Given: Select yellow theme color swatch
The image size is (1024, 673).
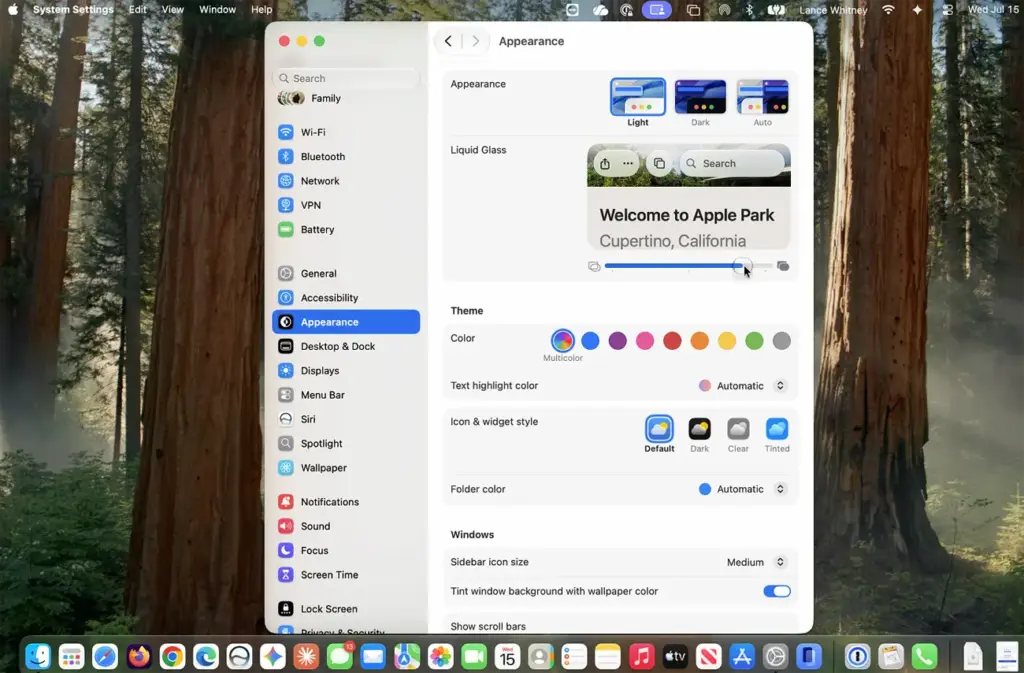Looking at the screenshot, I should click(x=727, y=341).
